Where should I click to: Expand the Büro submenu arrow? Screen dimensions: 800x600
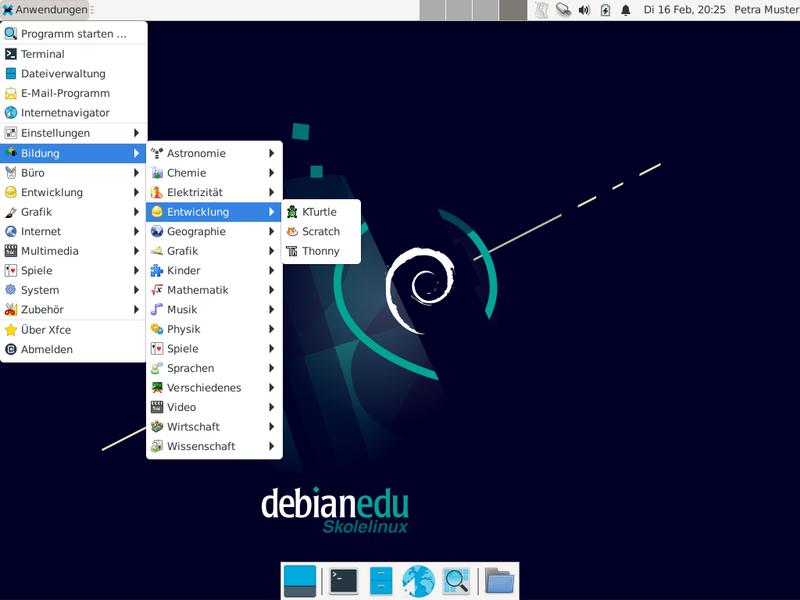136,173
